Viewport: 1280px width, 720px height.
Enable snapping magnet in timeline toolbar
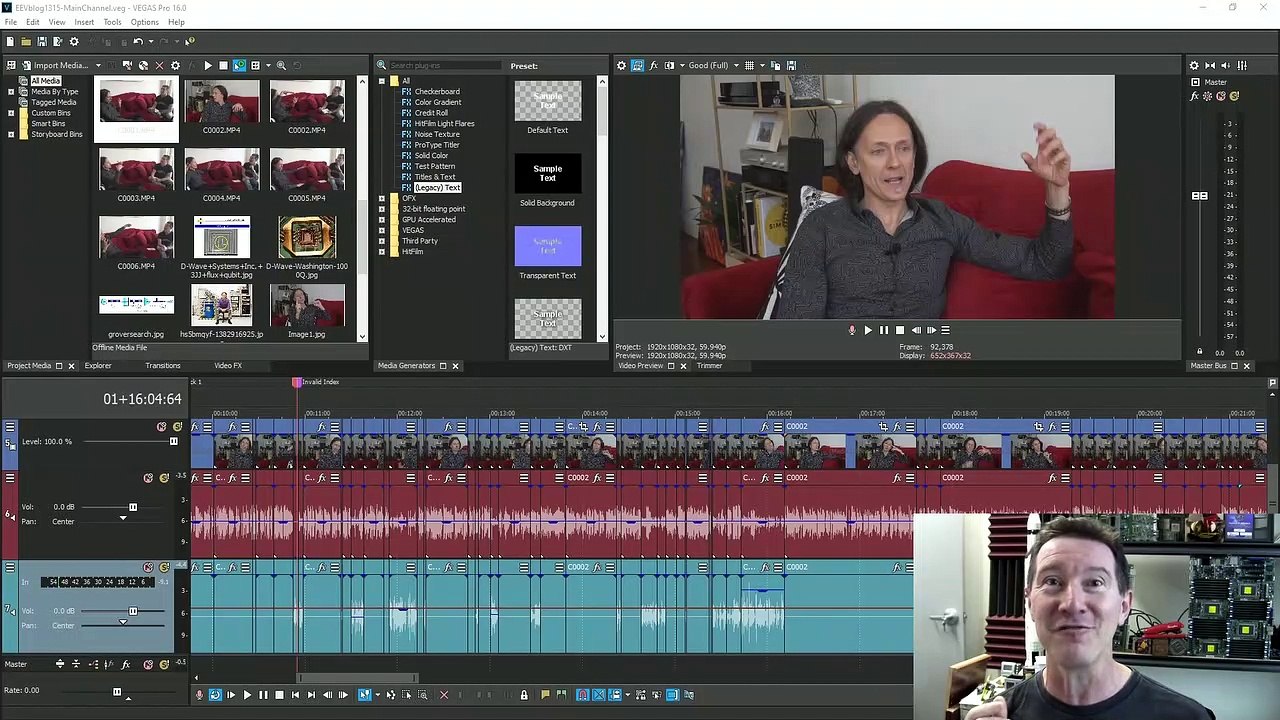[583, 695]
